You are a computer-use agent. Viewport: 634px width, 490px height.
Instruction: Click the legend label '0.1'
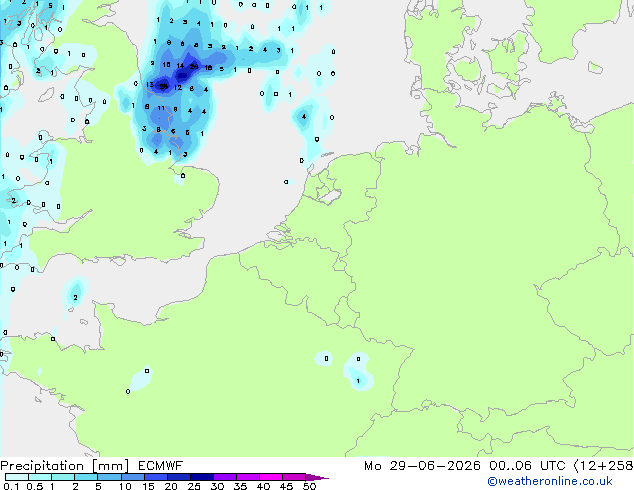coord(11,486)
